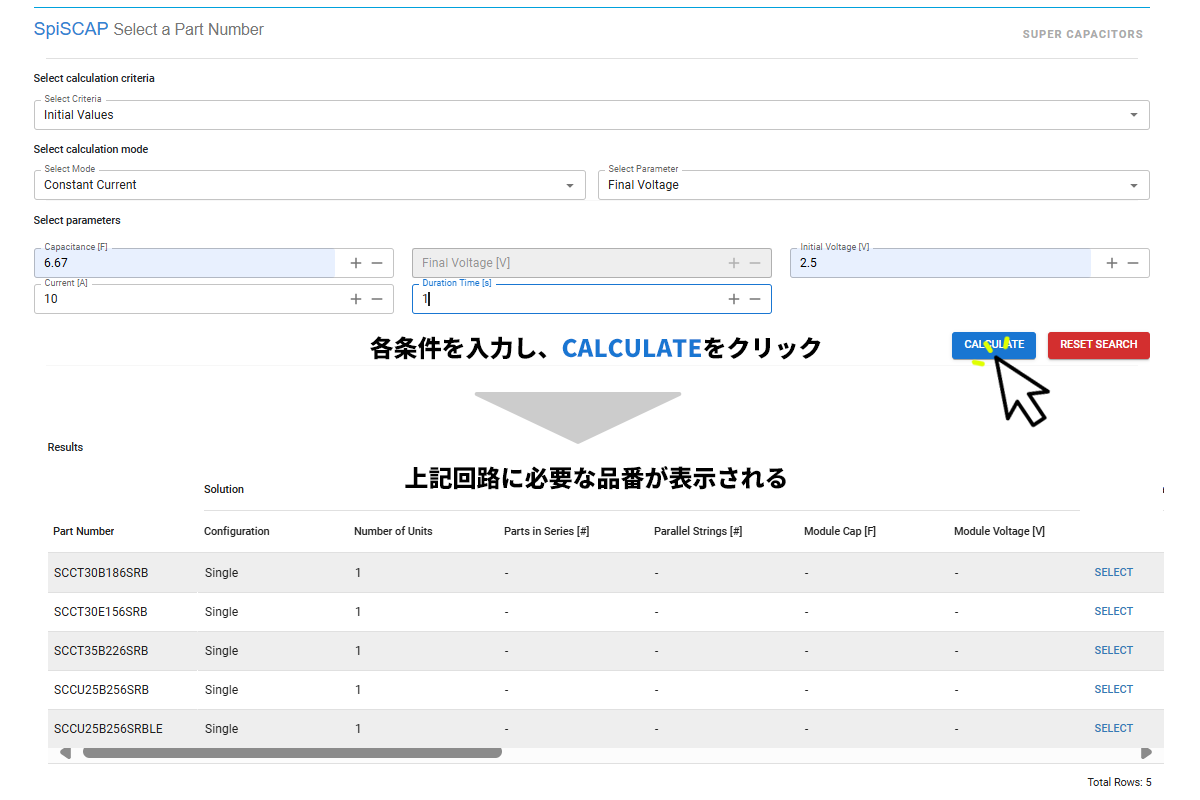The image size is (1200, 800).
Task: Click the CALCULATE button
Action: 993,345
